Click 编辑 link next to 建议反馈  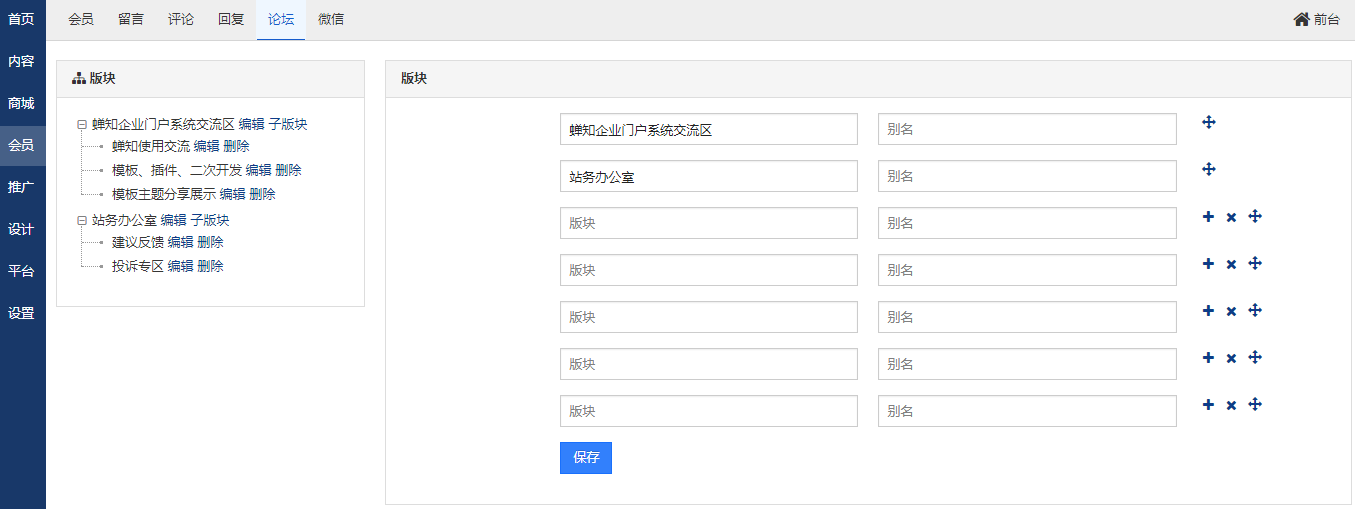tap(180, 242)
